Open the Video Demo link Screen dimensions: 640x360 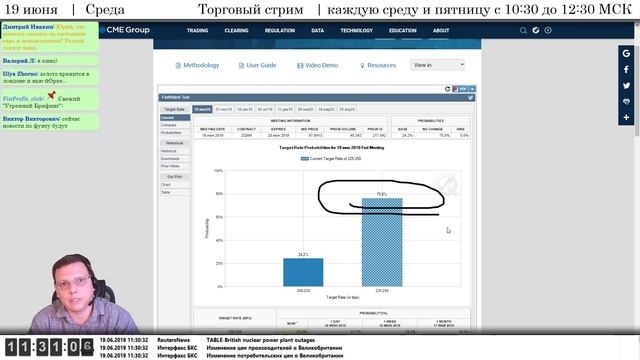[318, 65]
